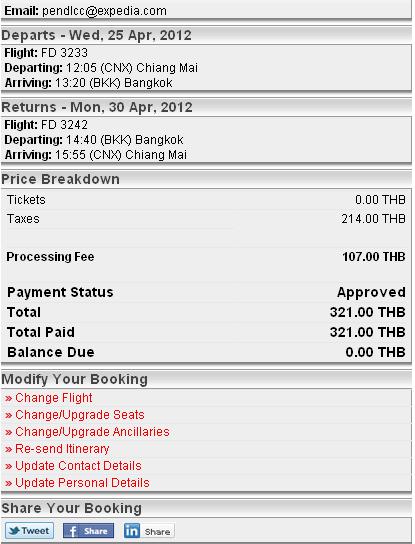Share booking on Facebook
The image size is (415, 544).
[x=88, y=531]
